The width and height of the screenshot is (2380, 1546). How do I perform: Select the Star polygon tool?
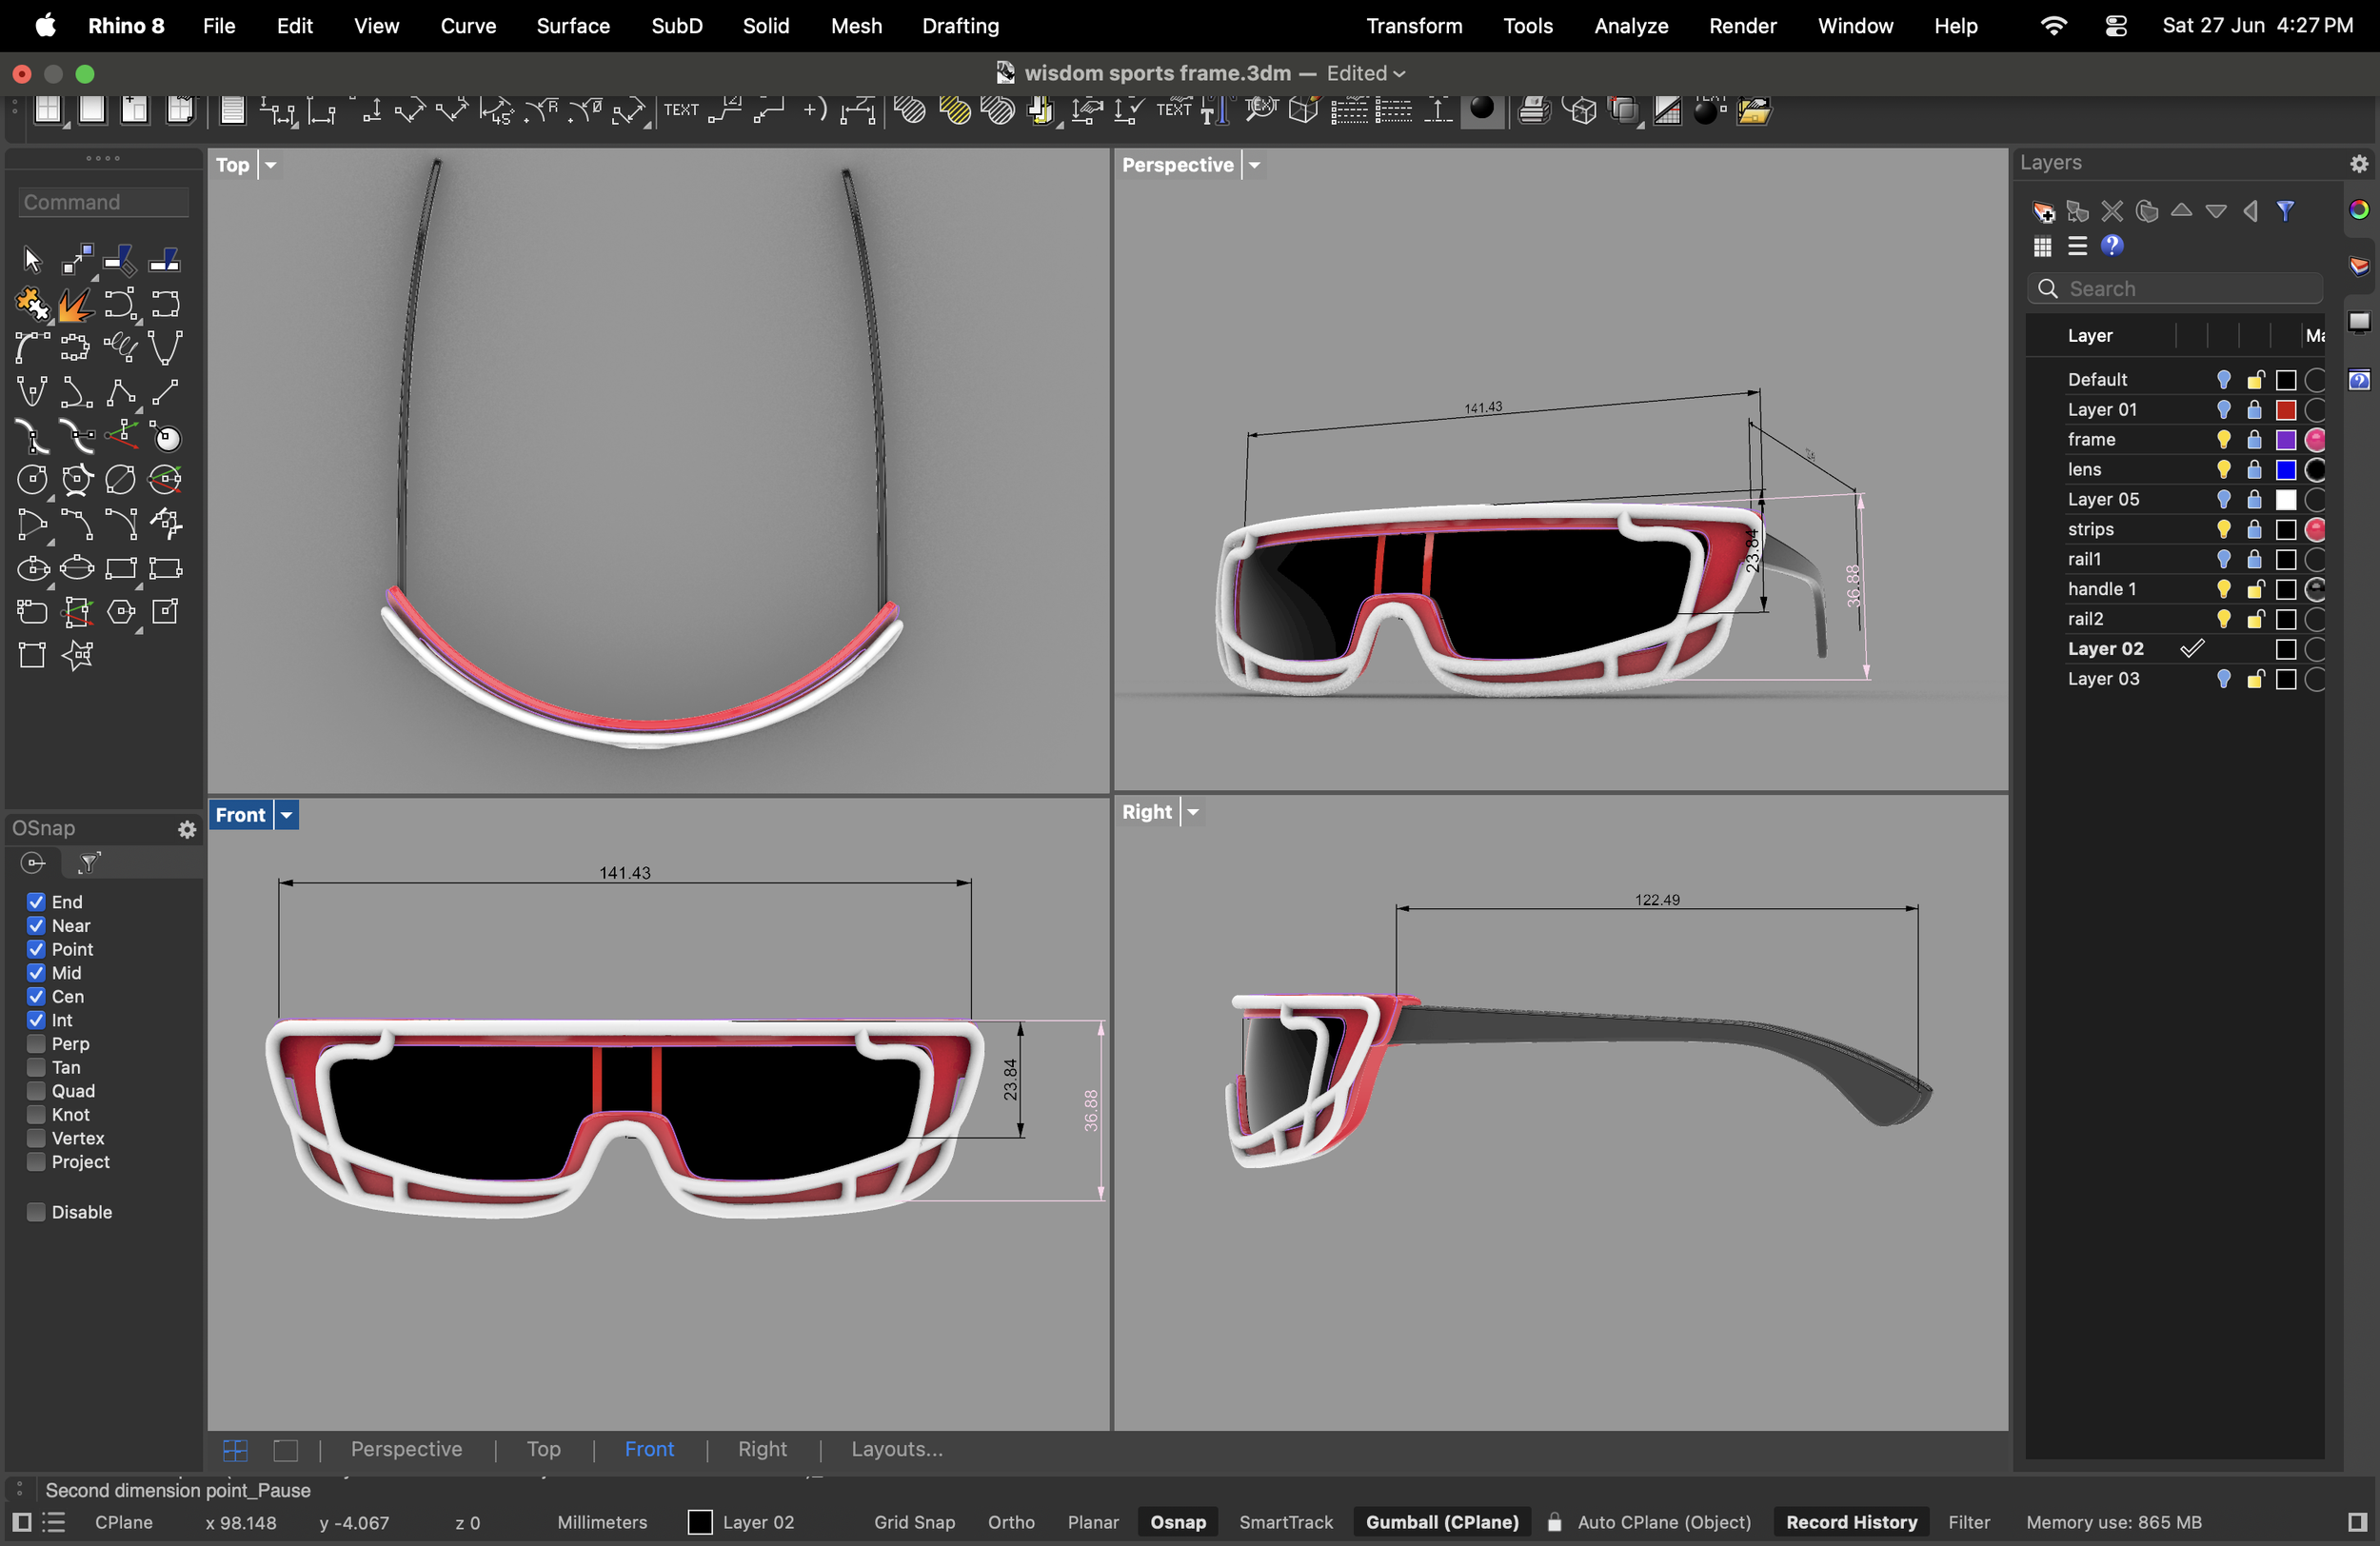pyautogui.click(x=76, y=656)
